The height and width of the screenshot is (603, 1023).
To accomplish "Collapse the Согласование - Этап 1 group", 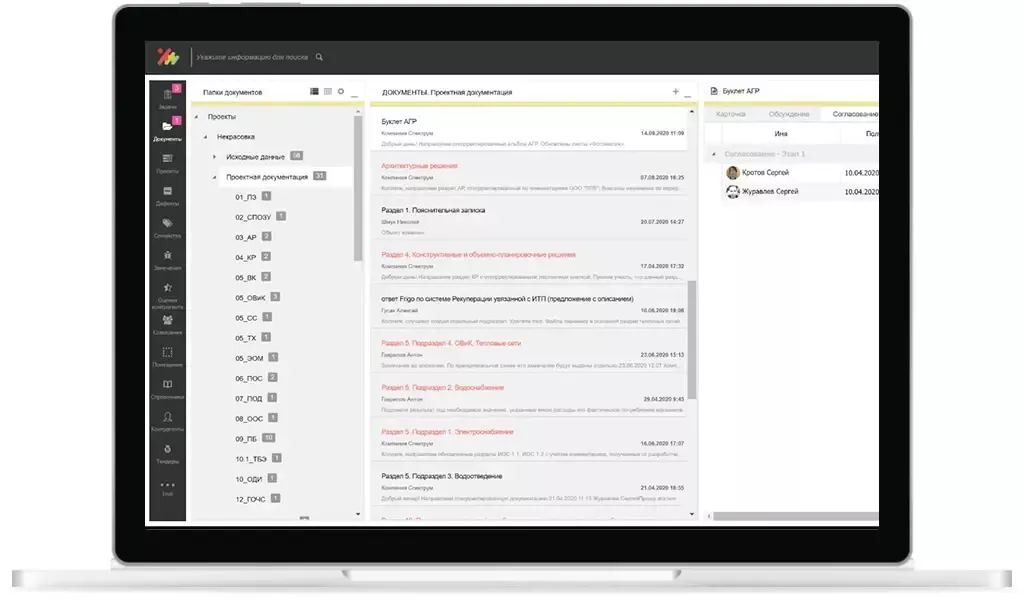I will [x=713, y=154].
